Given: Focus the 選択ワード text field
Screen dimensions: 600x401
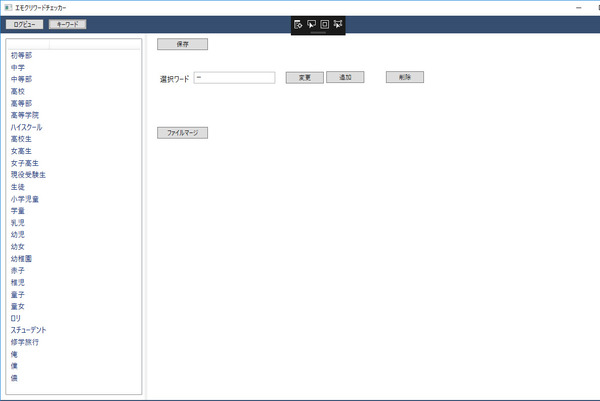Looking at the screenshot, I should 234,78.
